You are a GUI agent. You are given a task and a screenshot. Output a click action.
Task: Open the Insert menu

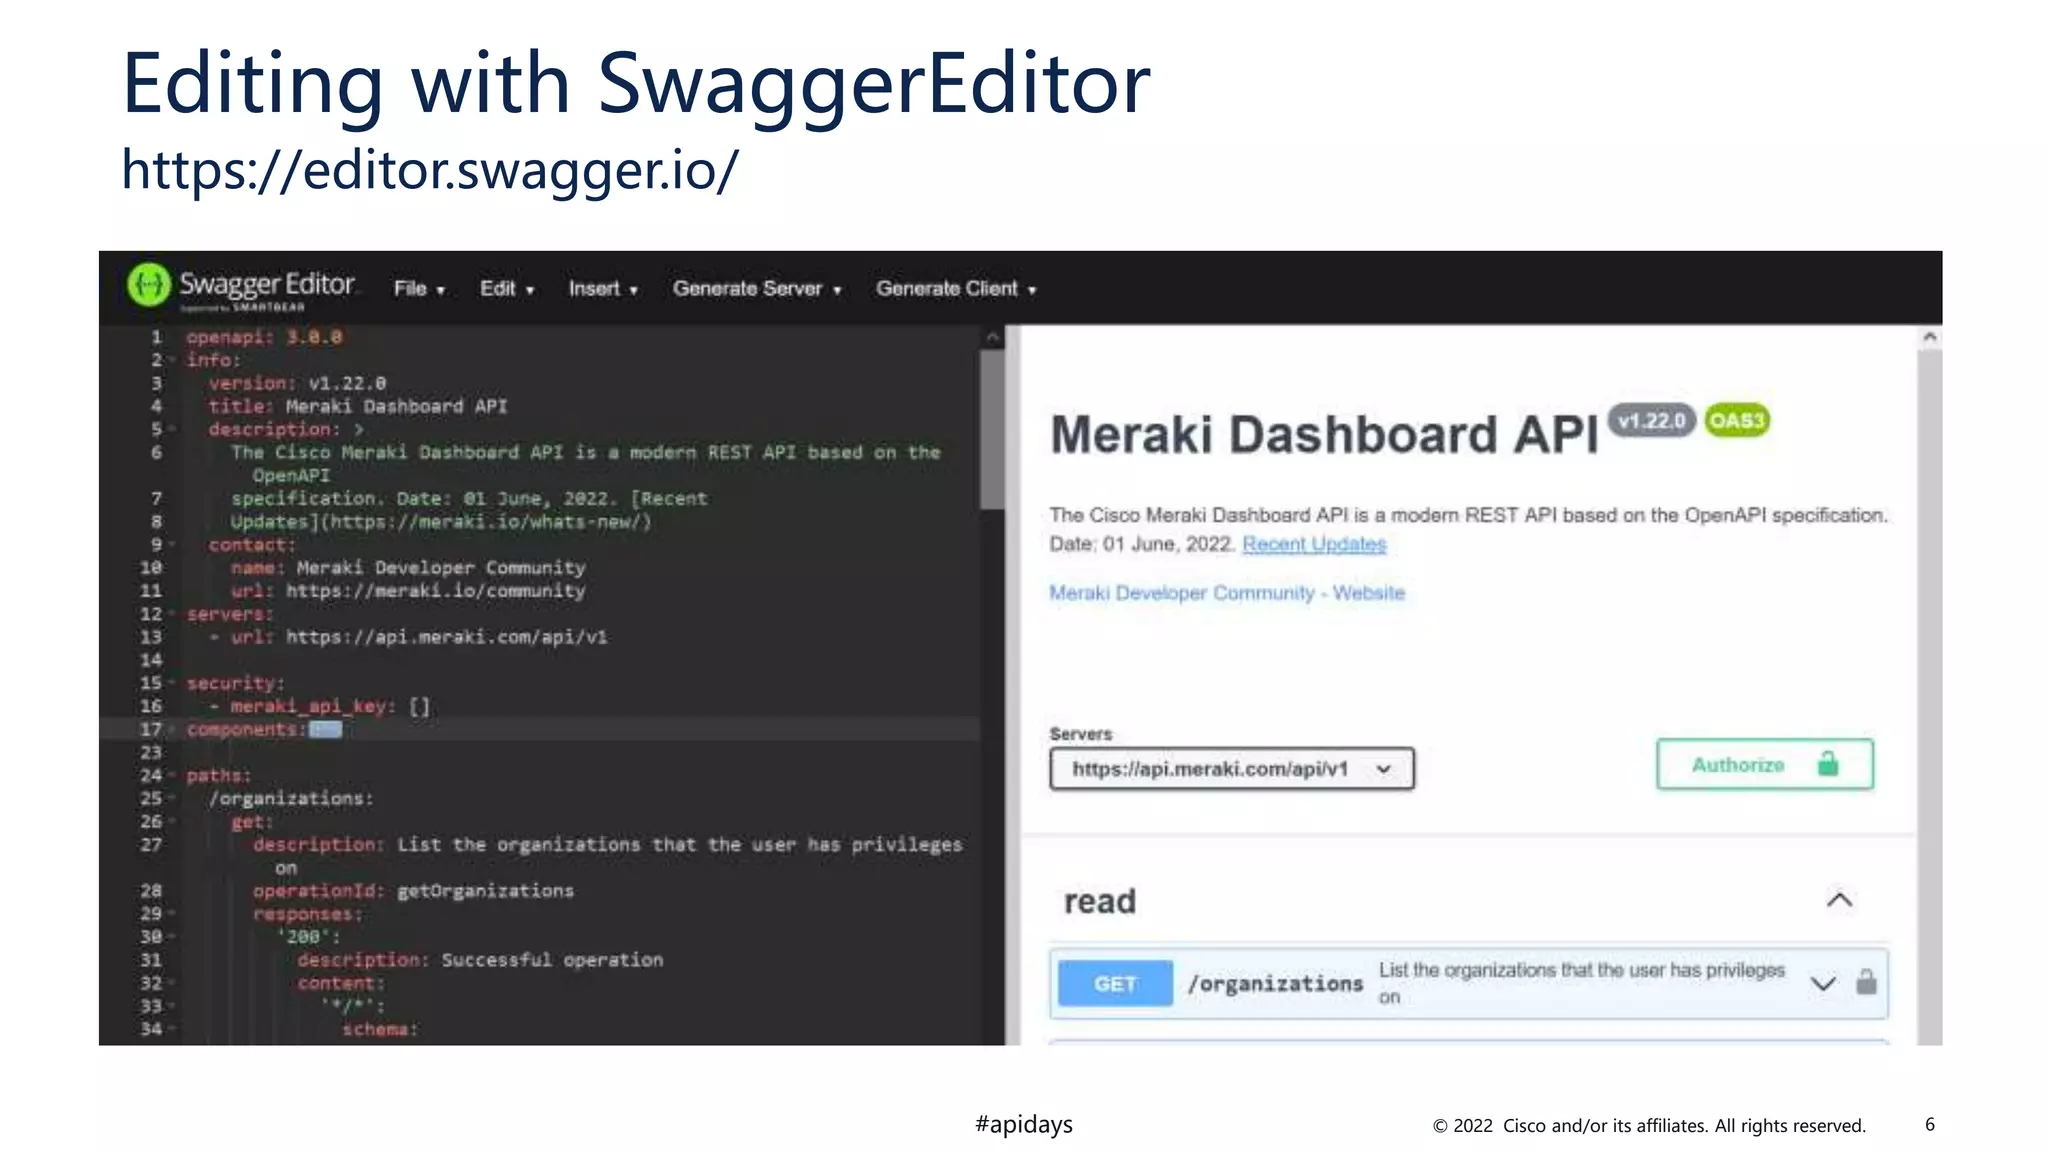603,289
